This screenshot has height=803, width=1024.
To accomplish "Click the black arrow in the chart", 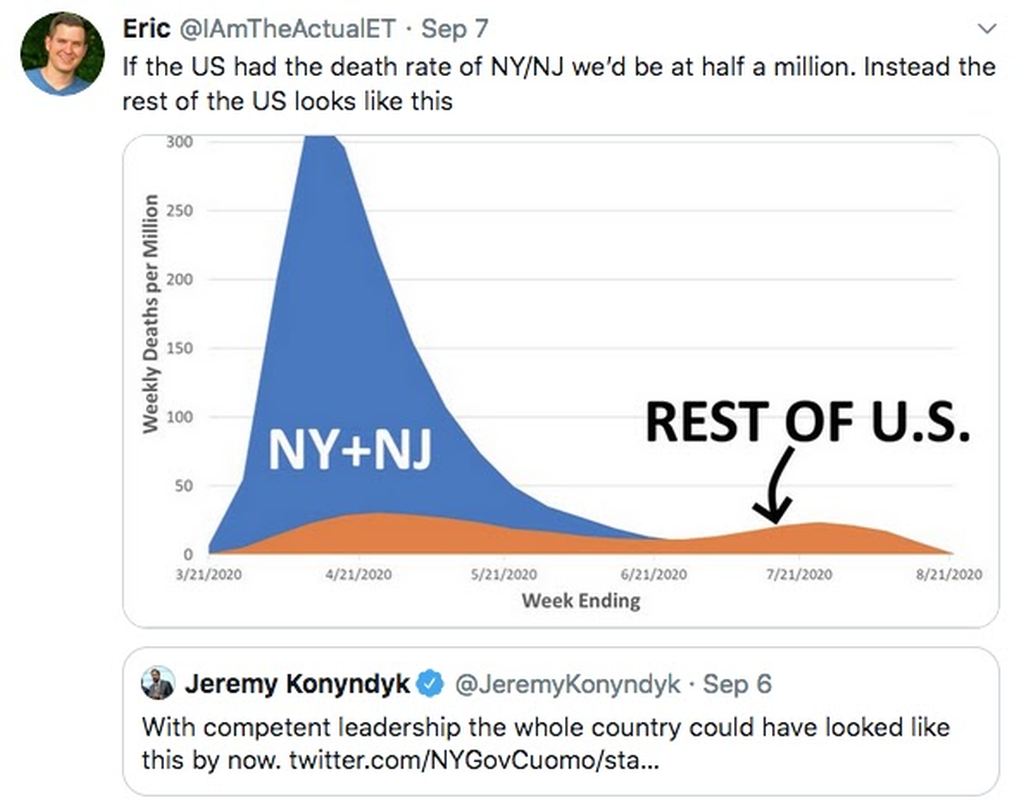I will tap(778, 486).
